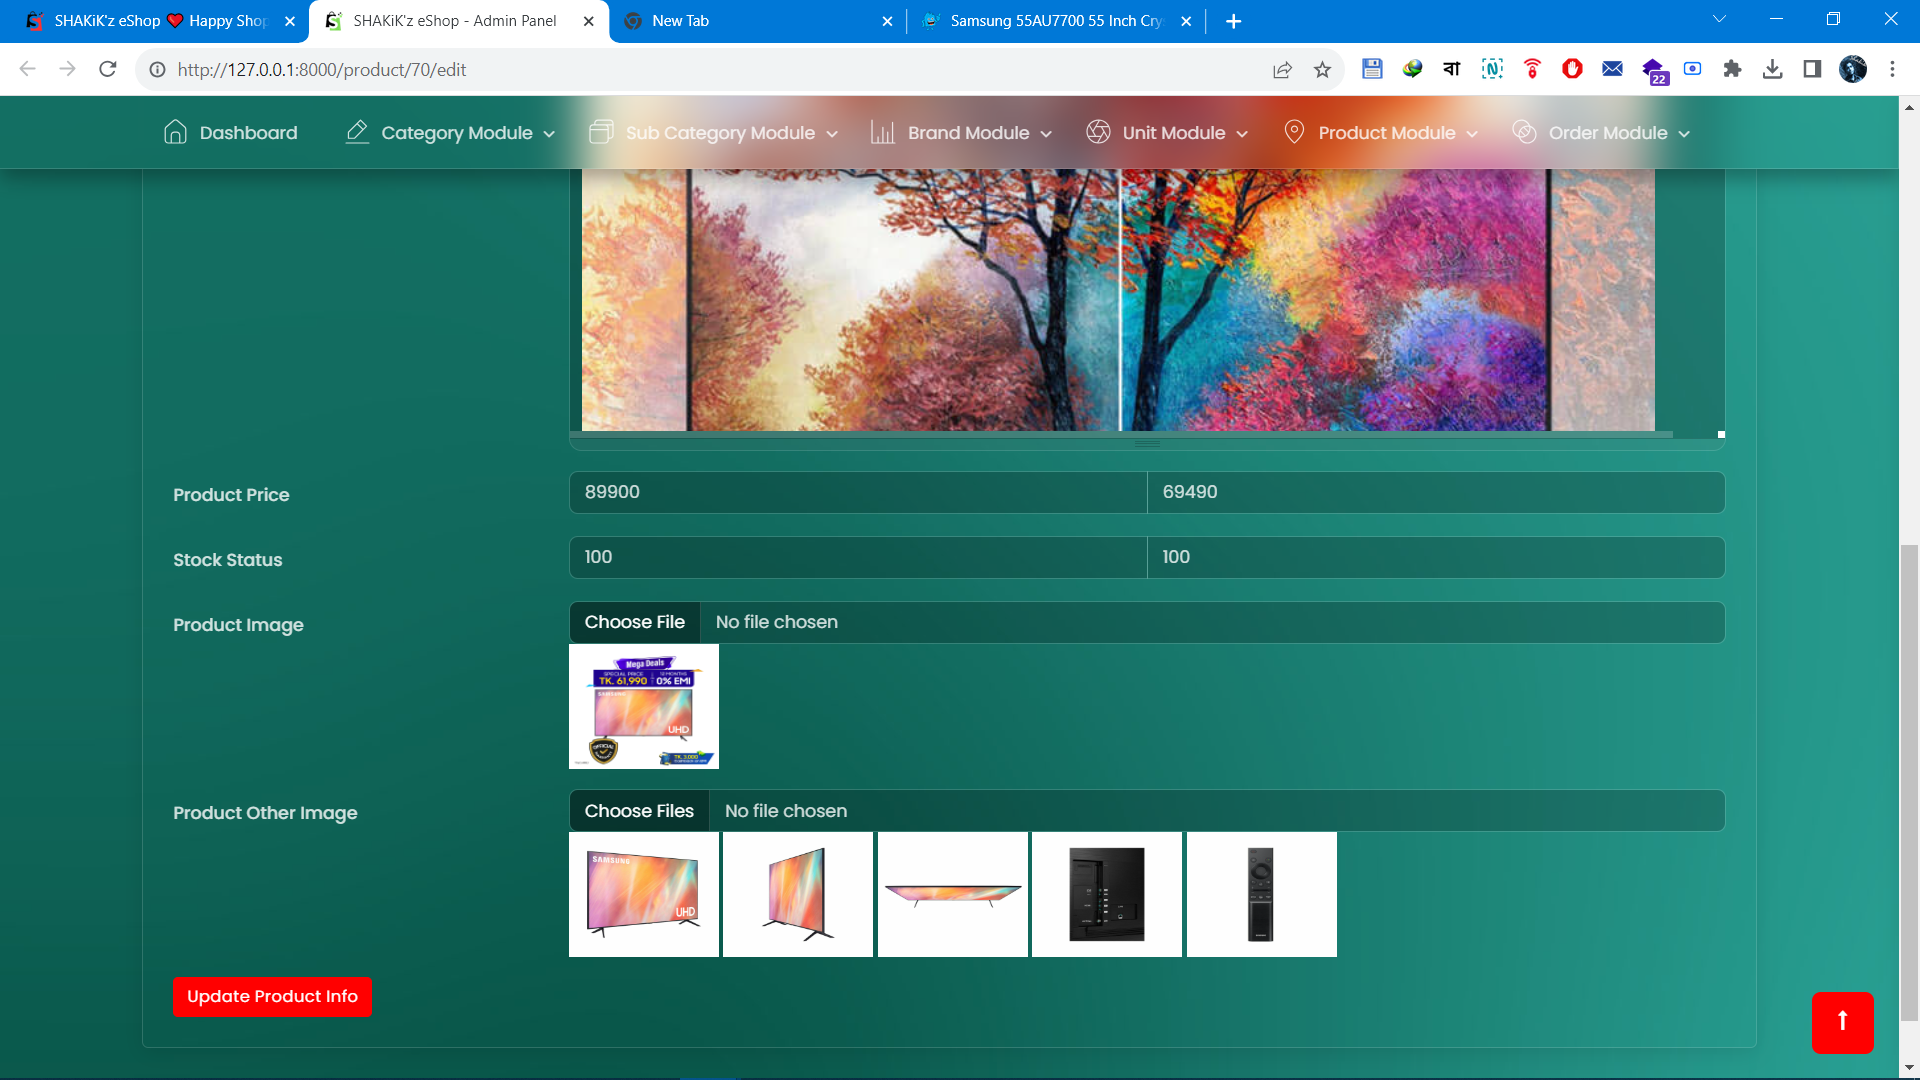Click the remote control thumbnail
Viewport: 1920px width, 1080px height.
click(1262, 894)
